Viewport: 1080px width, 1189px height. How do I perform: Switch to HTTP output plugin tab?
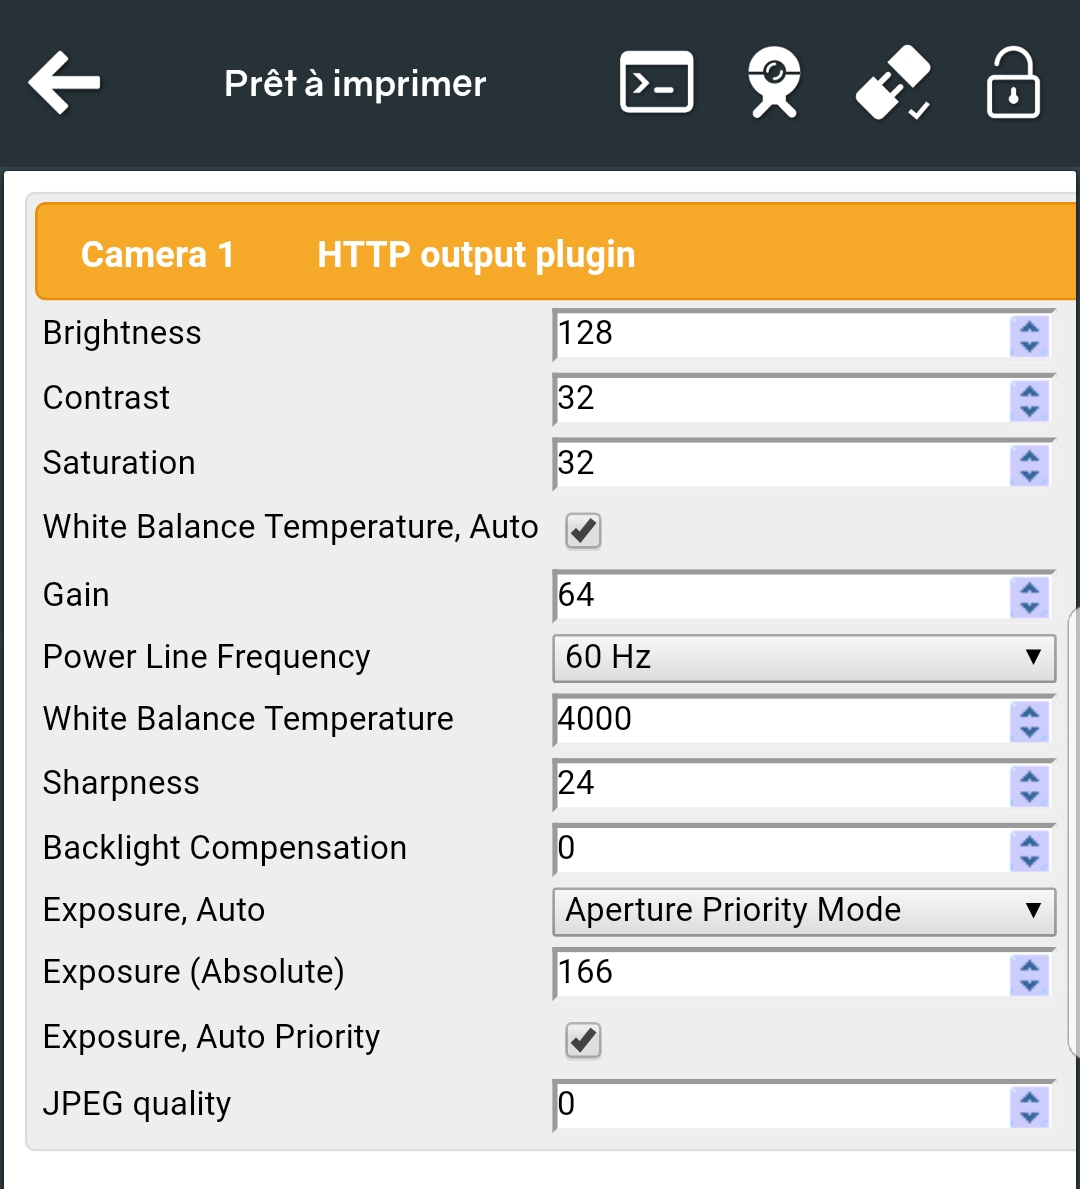click(x=476, y=255)
